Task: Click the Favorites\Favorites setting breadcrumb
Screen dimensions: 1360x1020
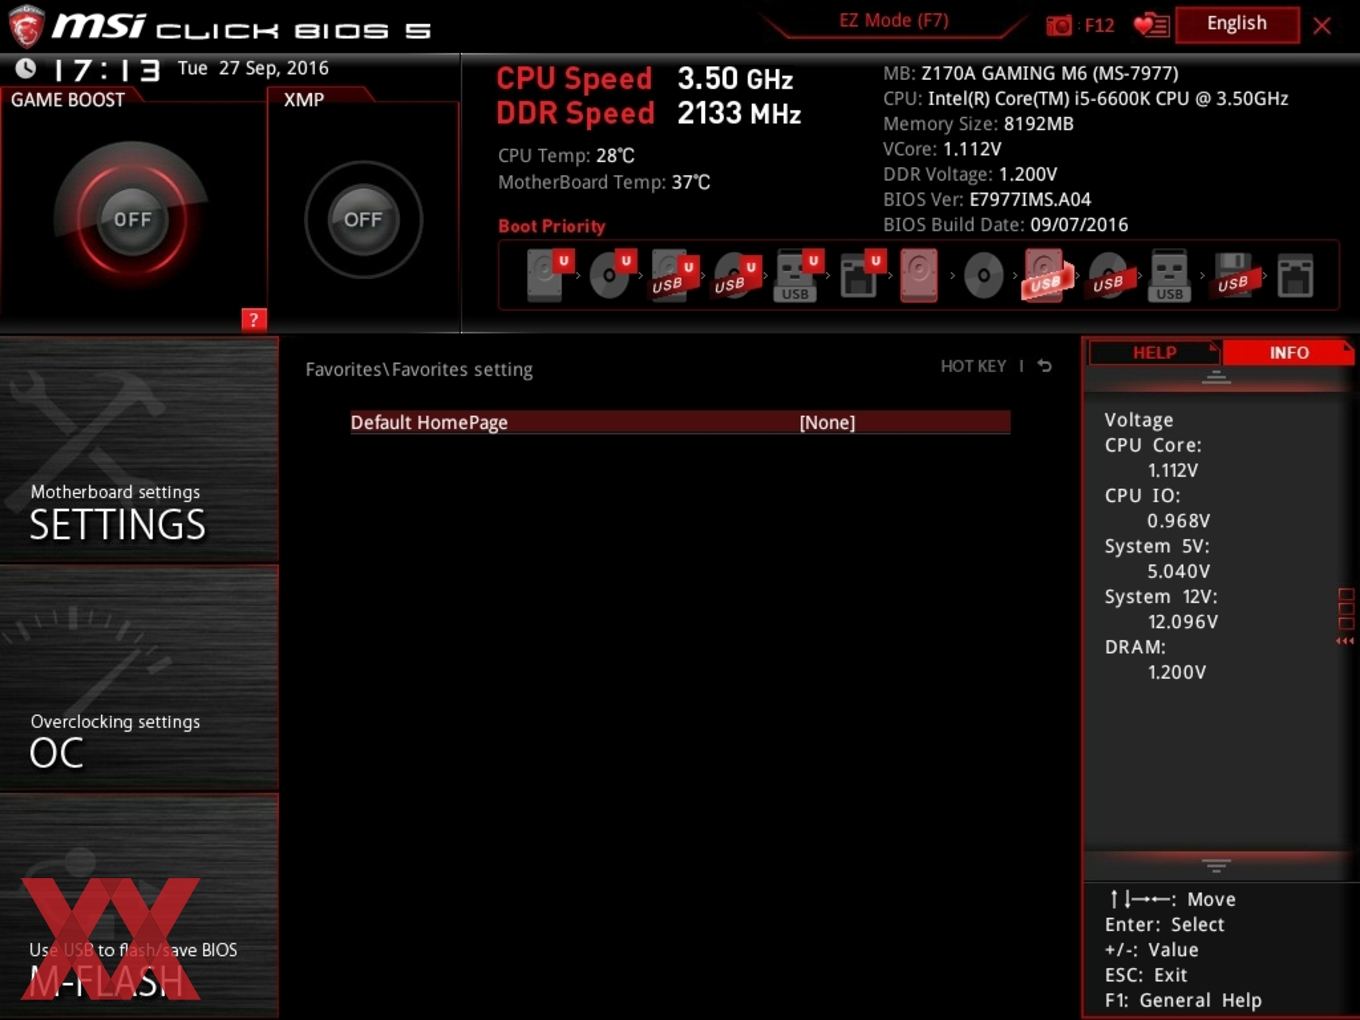Action: pos(419,369)
